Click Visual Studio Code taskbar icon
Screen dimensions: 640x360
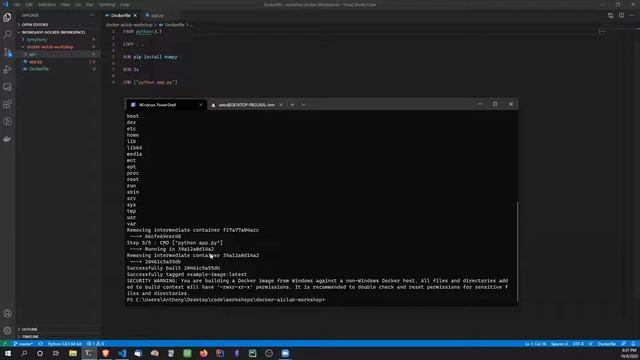tap(122, 353)
